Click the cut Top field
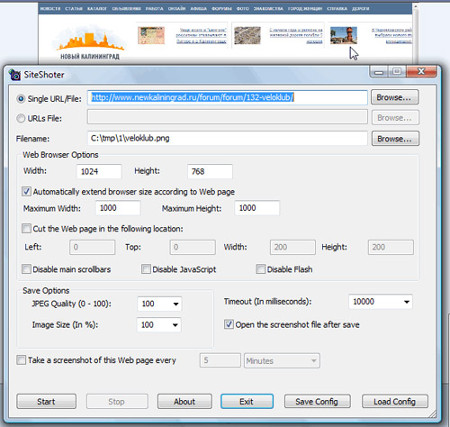 [x=193, y=247]
